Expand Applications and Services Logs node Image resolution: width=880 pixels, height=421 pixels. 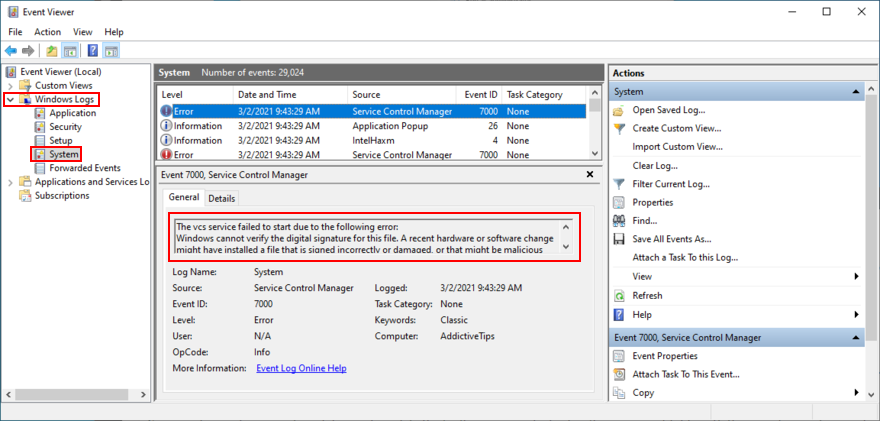11,182
